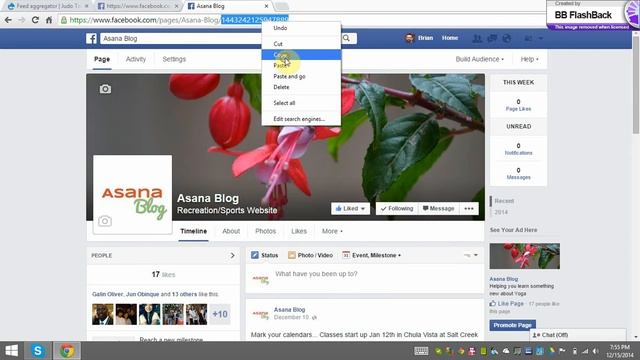Expand the Help dropdown

pyautogui.click(x=529, y=59)
